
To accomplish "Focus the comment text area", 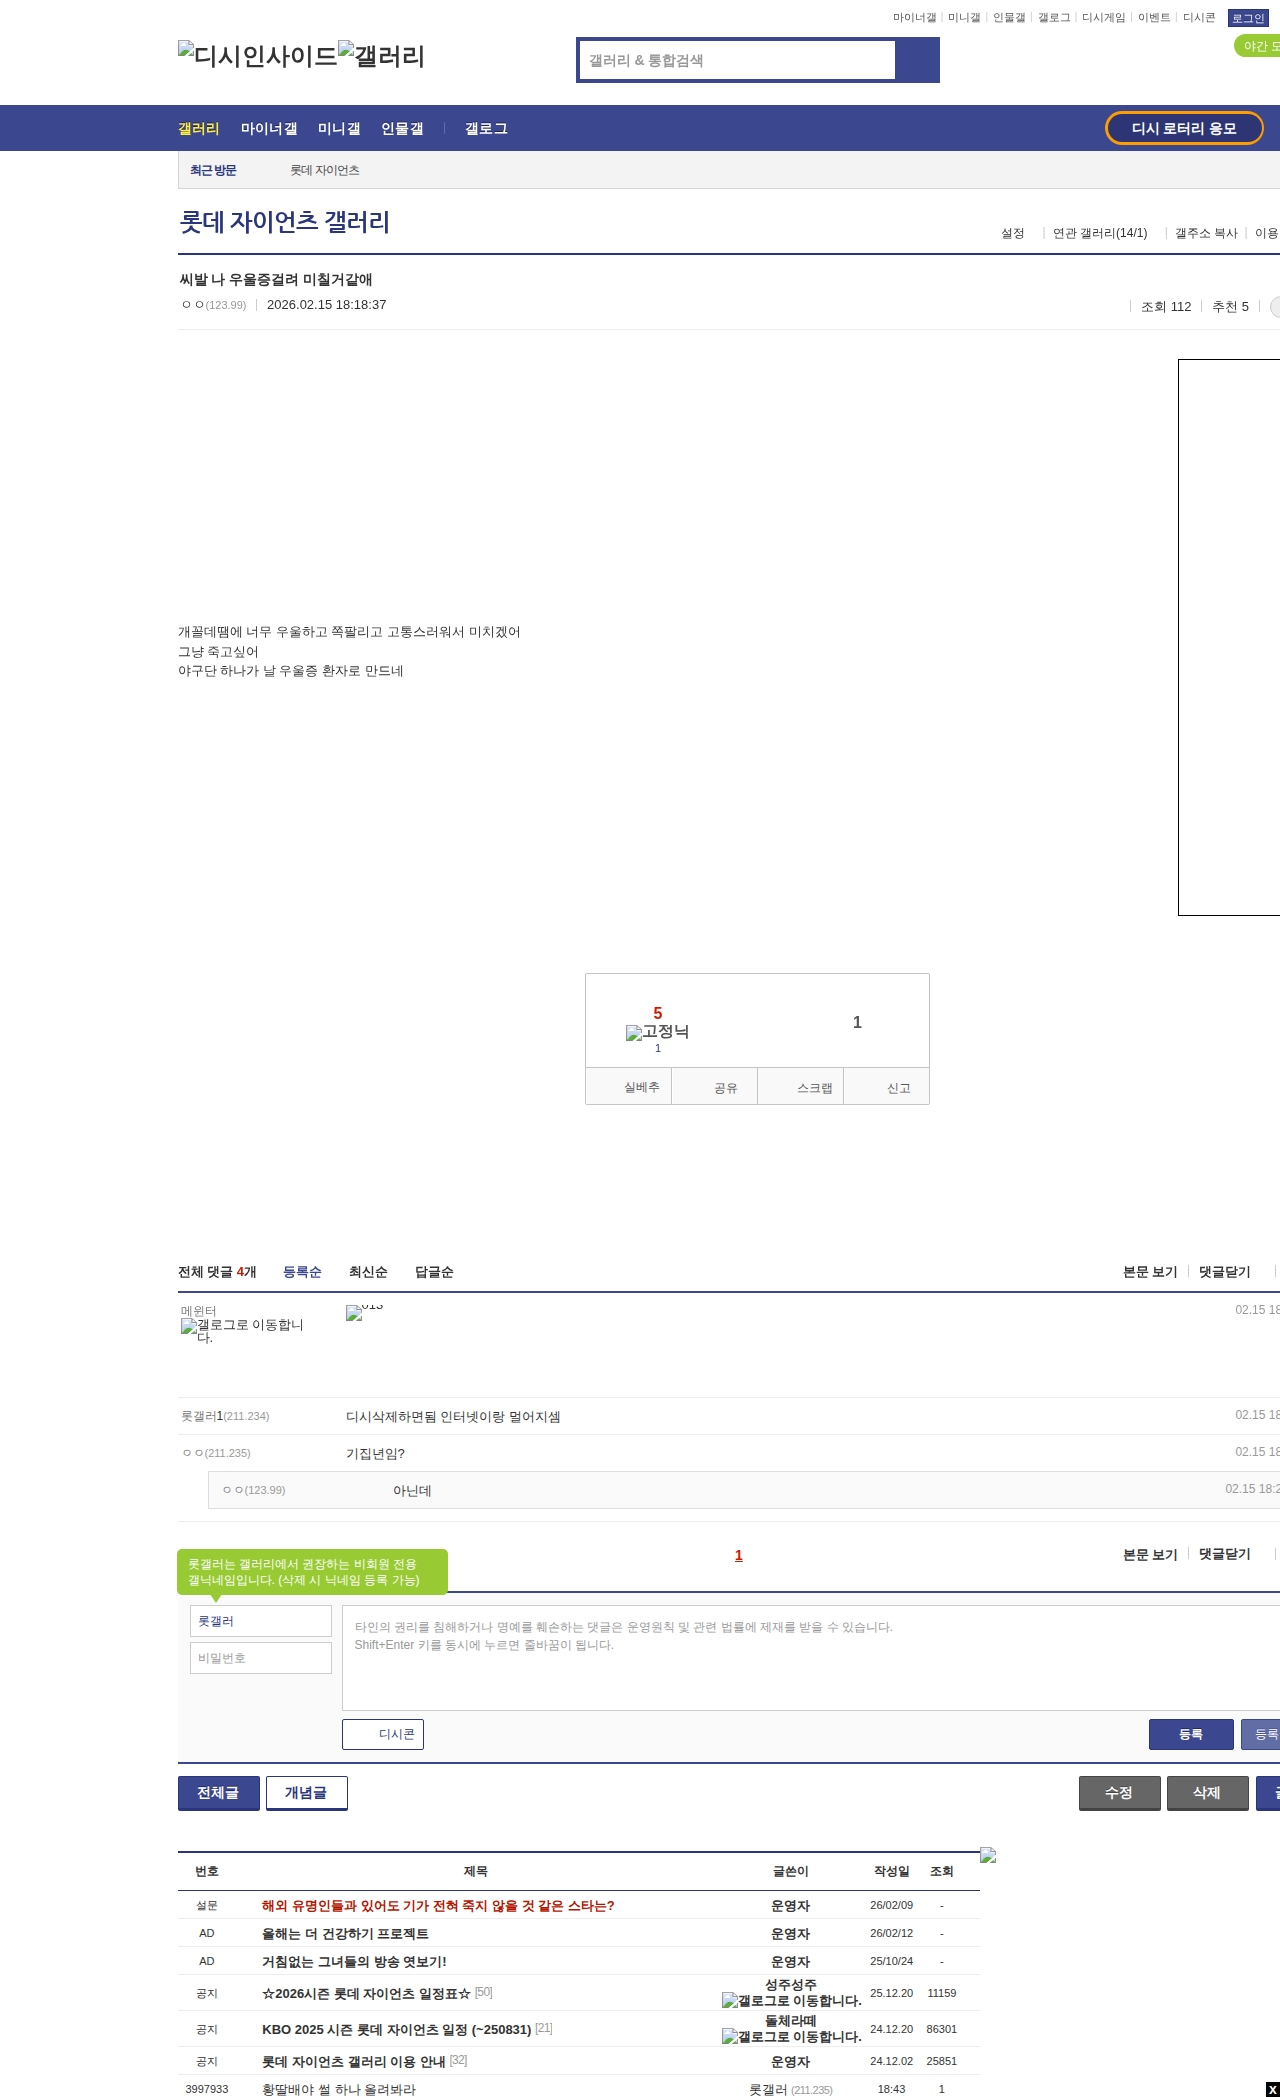I will point(811,1658).
